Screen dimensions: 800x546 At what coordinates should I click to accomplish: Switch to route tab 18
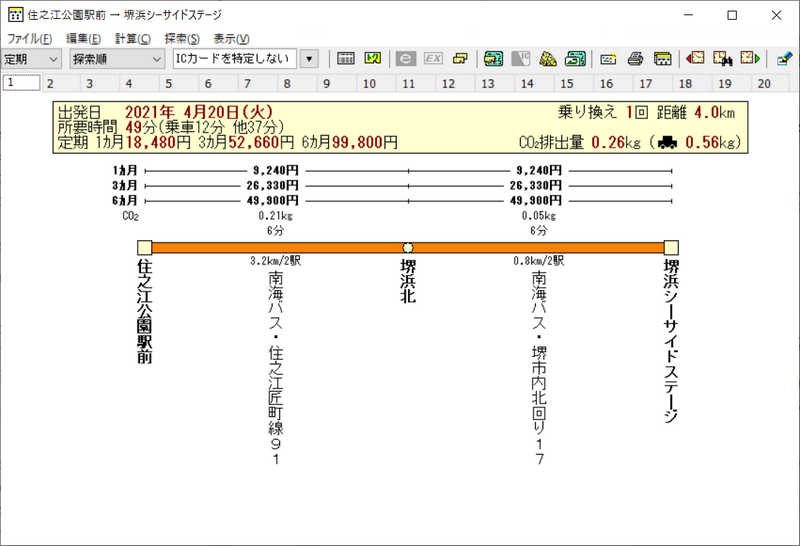pyautogui.click(x=693, y=83)
